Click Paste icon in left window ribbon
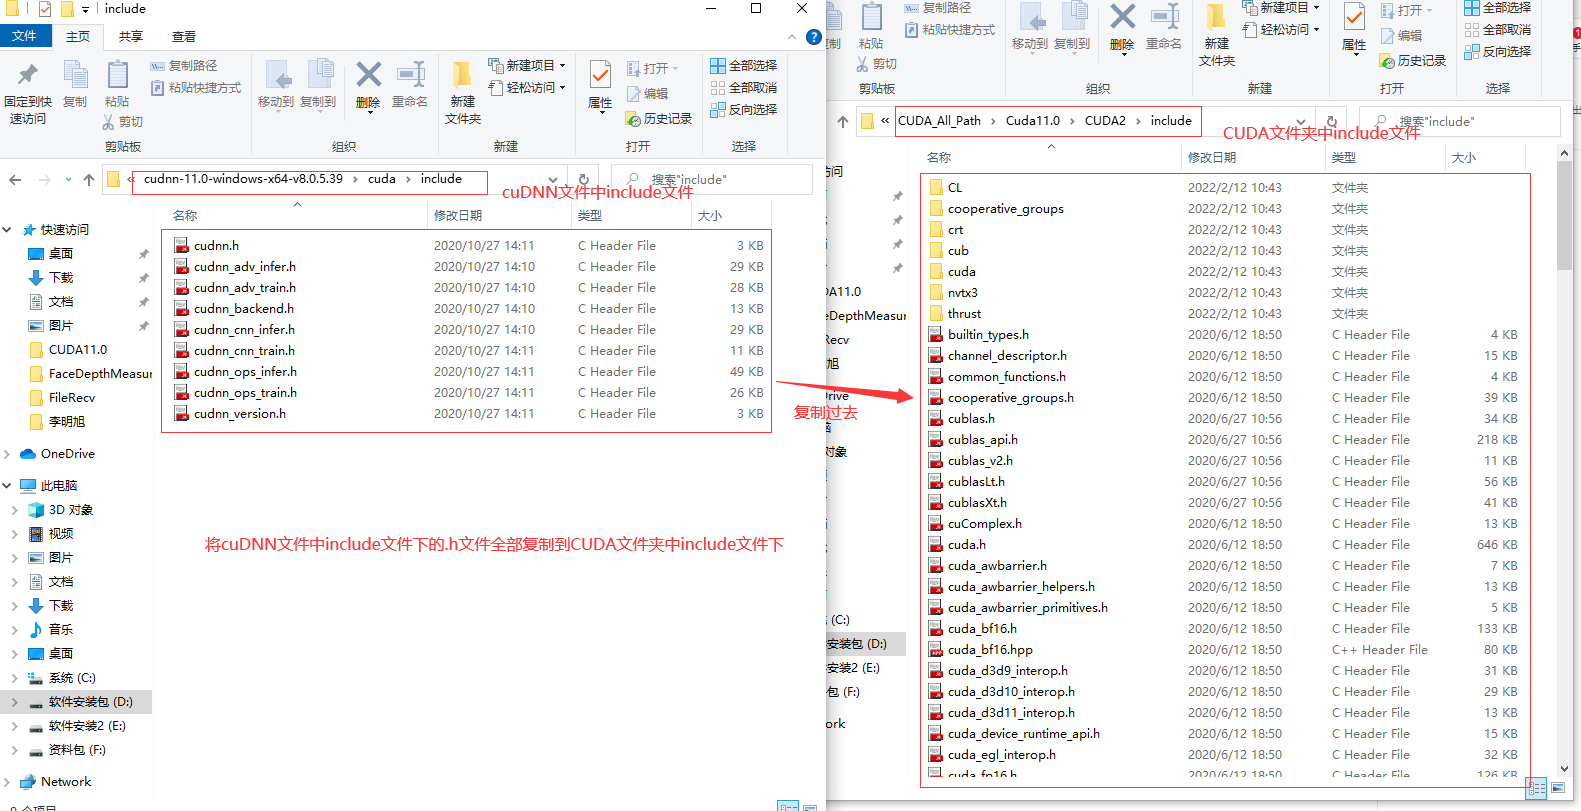The width and height of the screenshot is (1581, 811). (x=117, y=84)
